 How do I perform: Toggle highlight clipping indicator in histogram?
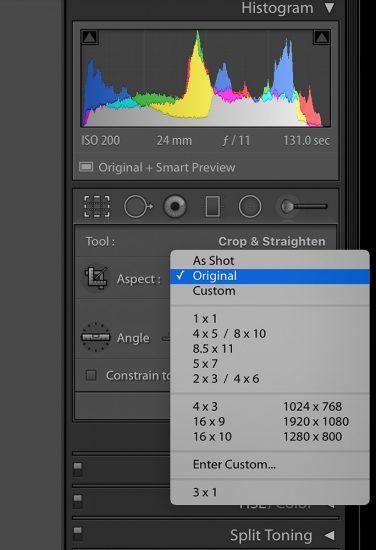click(321, 37)
